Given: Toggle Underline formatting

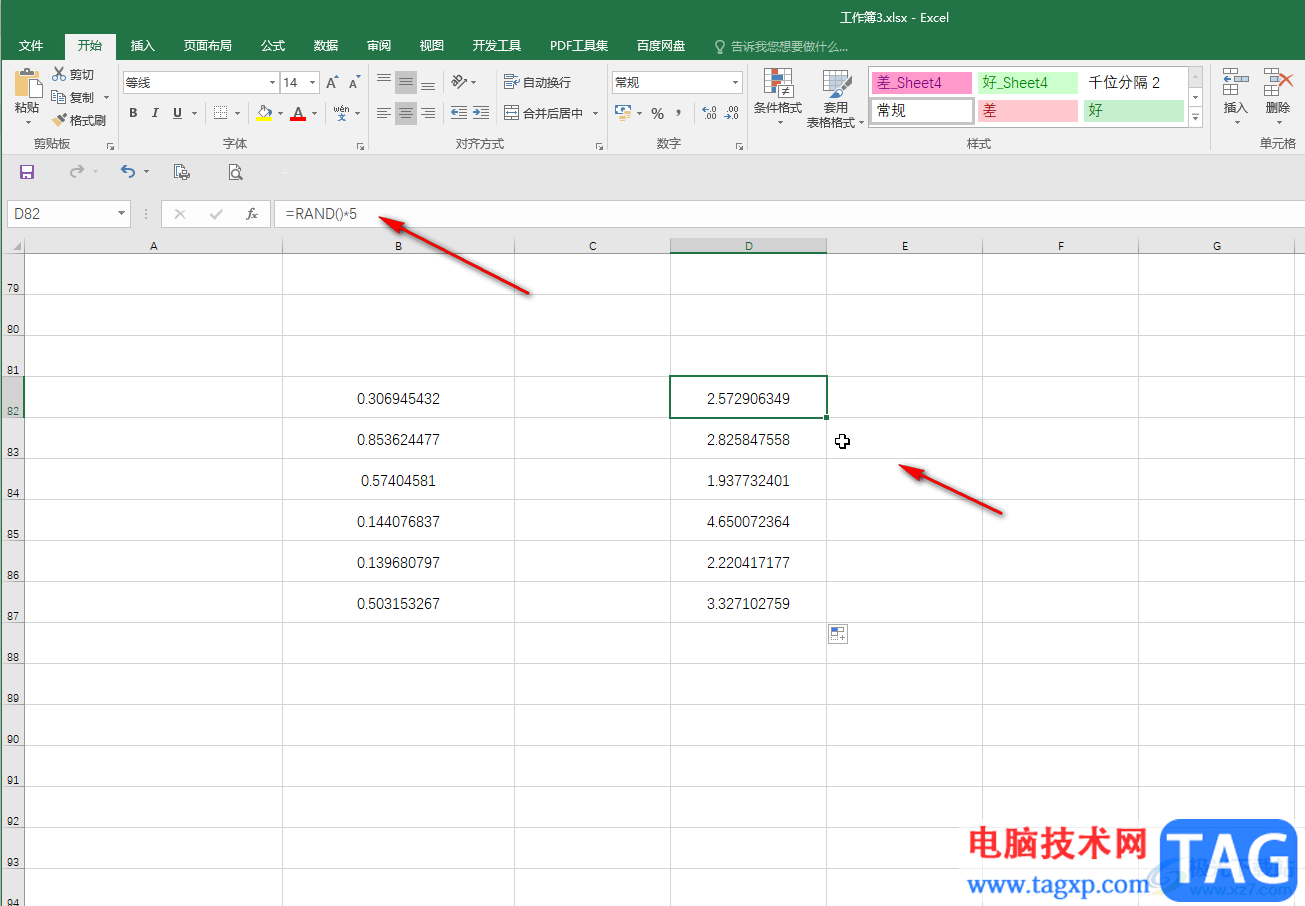Looking at the screenshot, I should click(x=178, y=113).
